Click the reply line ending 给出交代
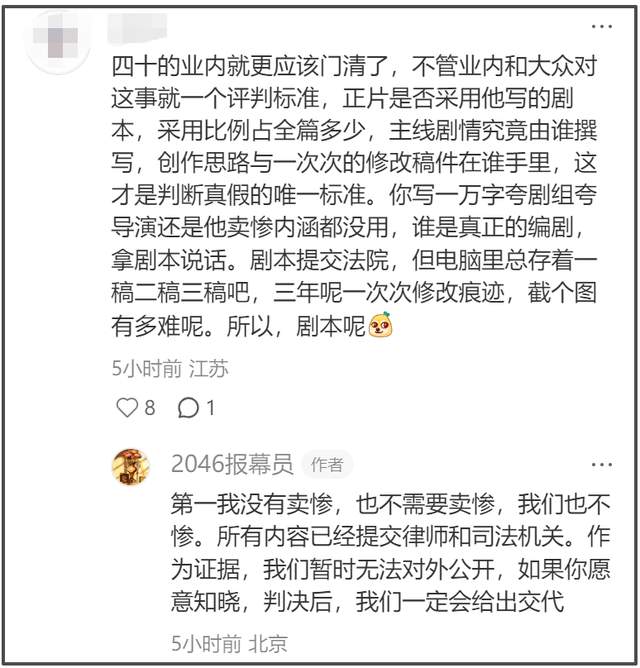 click(x=368, y=601)
